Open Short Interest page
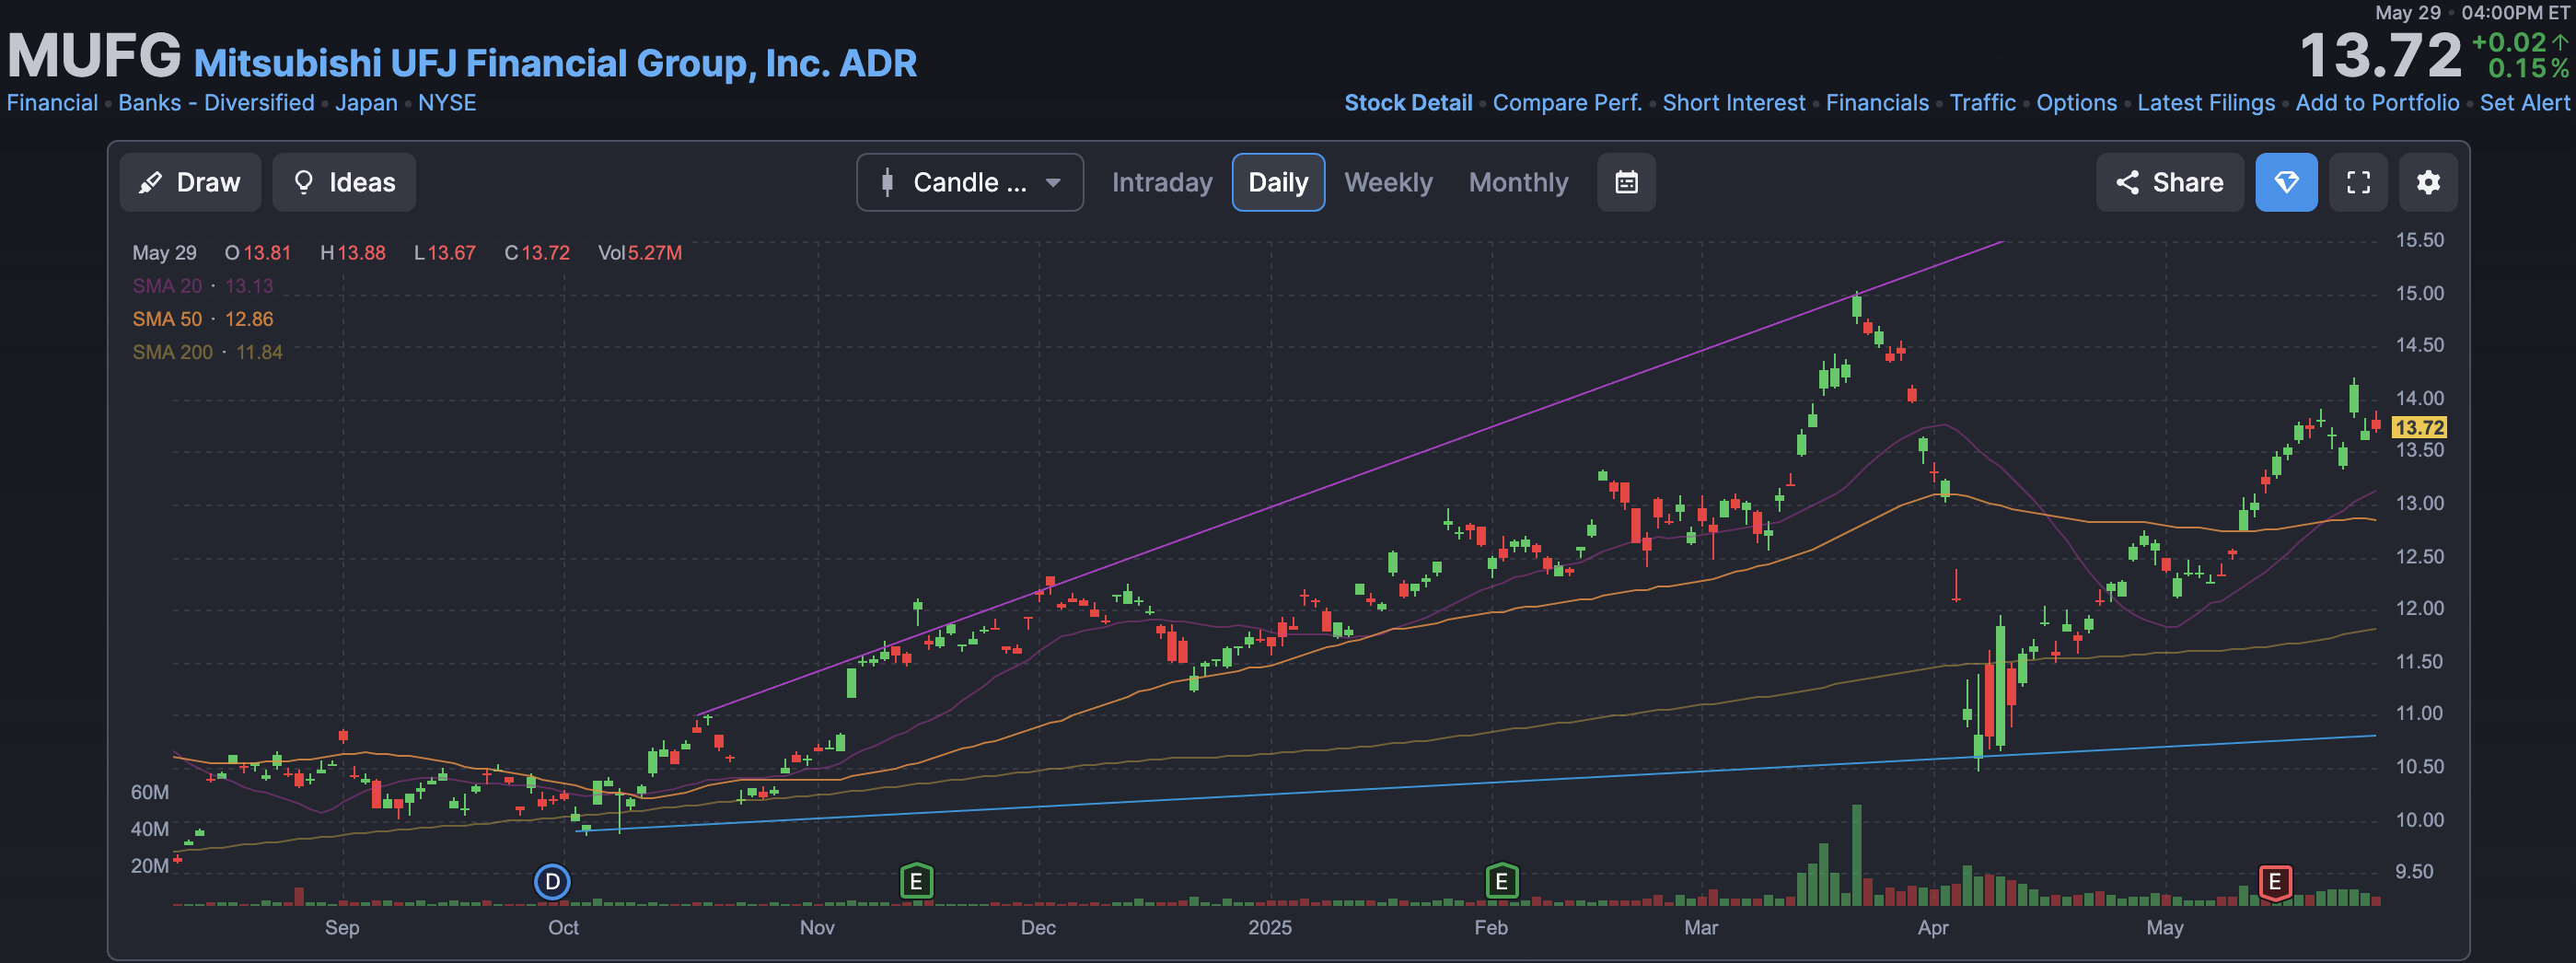The height and width of the screenshot is (963, 2576). [1734, 103]
